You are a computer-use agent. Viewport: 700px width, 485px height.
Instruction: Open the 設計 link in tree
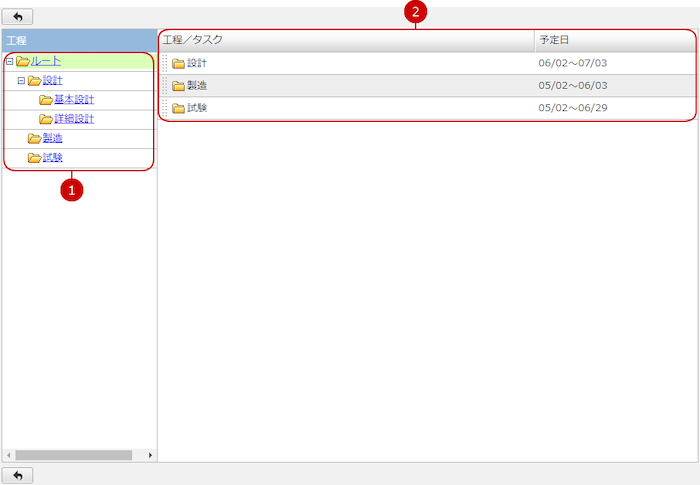(53, 81)
